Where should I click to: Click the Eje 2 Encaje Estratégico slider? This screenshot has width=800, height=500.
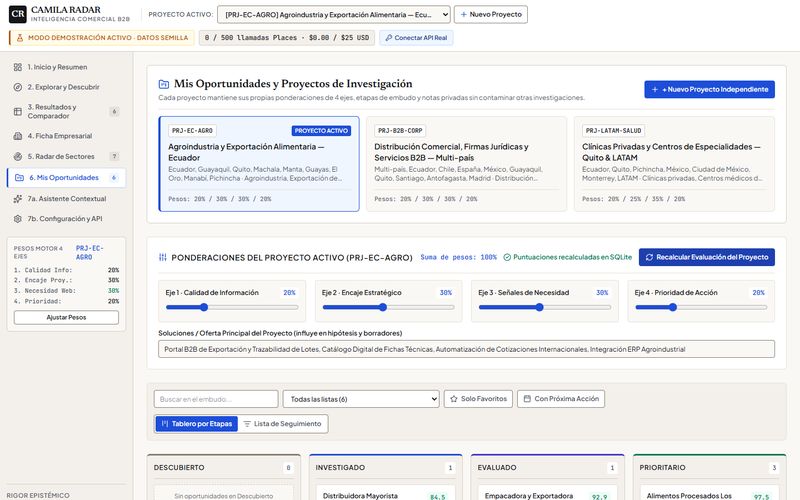(388, 307)
